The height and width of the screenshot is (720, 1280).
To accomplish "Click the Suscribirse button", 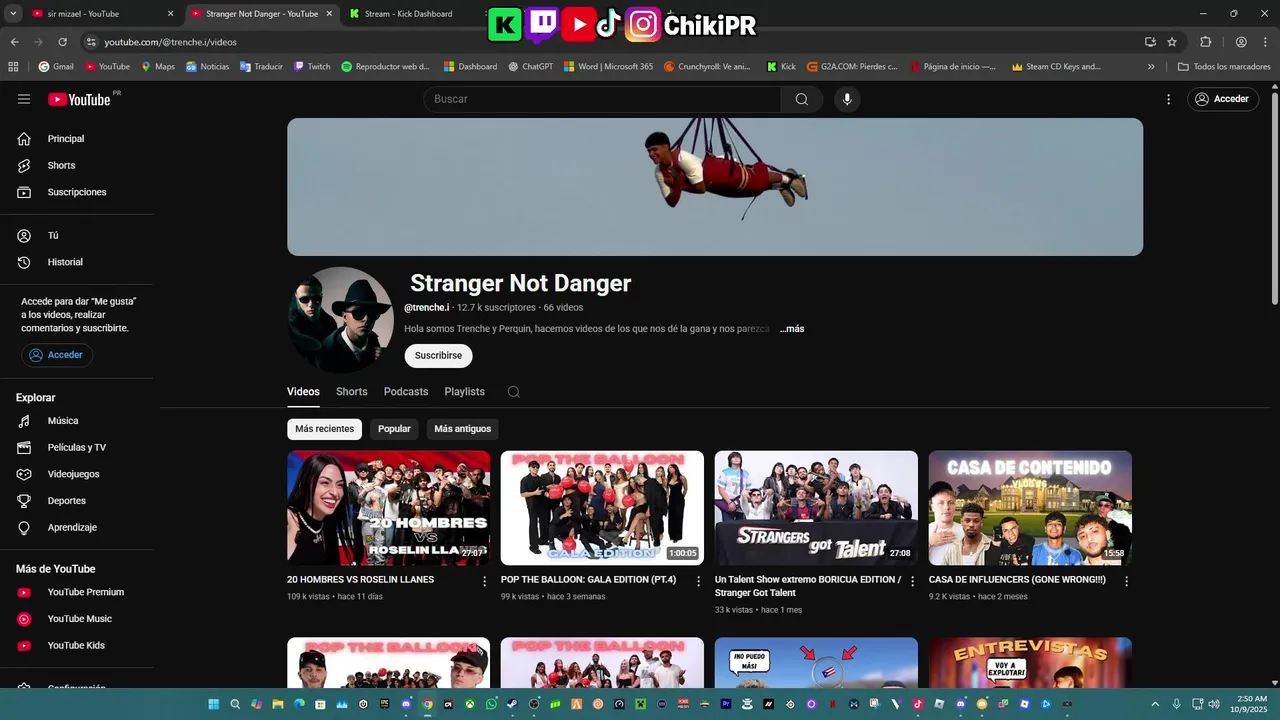I will click(438, 356).
